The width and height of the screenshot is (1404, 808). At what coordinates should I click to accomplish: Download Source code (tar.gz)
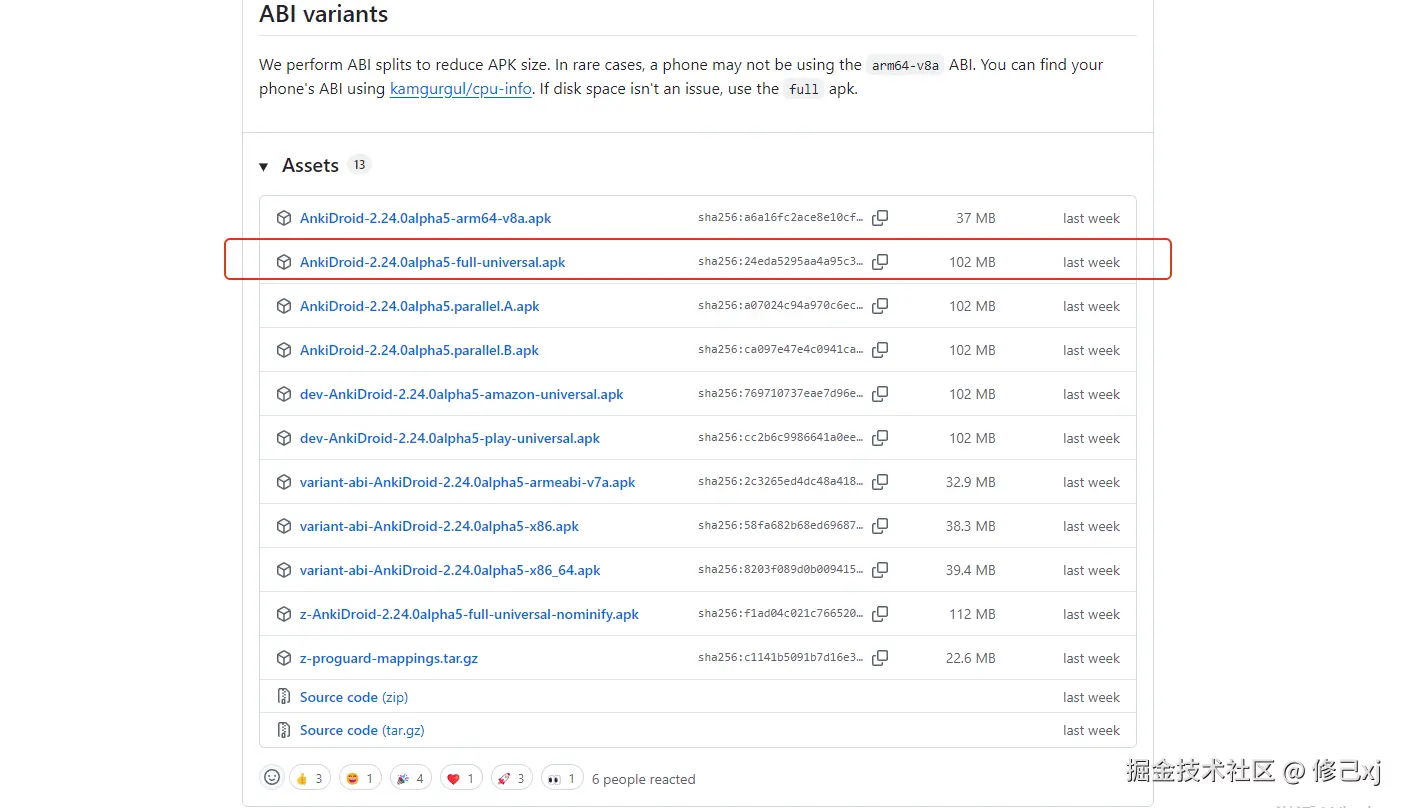tap(362, 730)
